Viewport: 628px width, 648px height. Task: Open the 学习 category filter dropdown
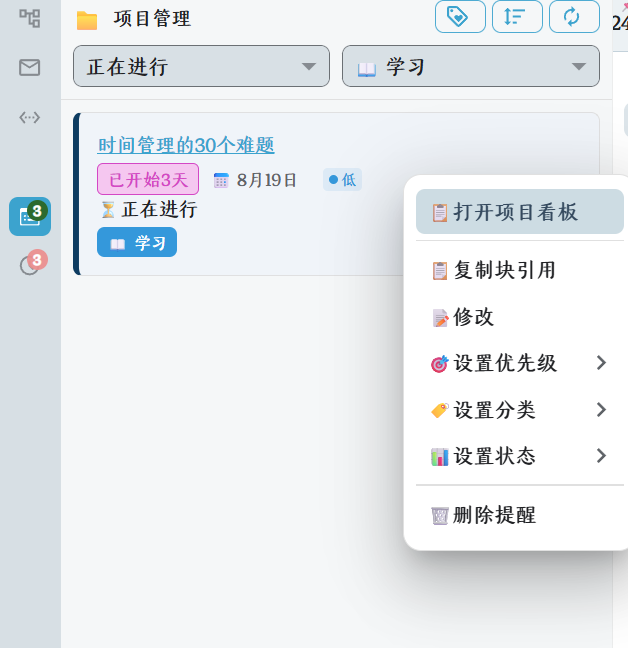point(471,66)
